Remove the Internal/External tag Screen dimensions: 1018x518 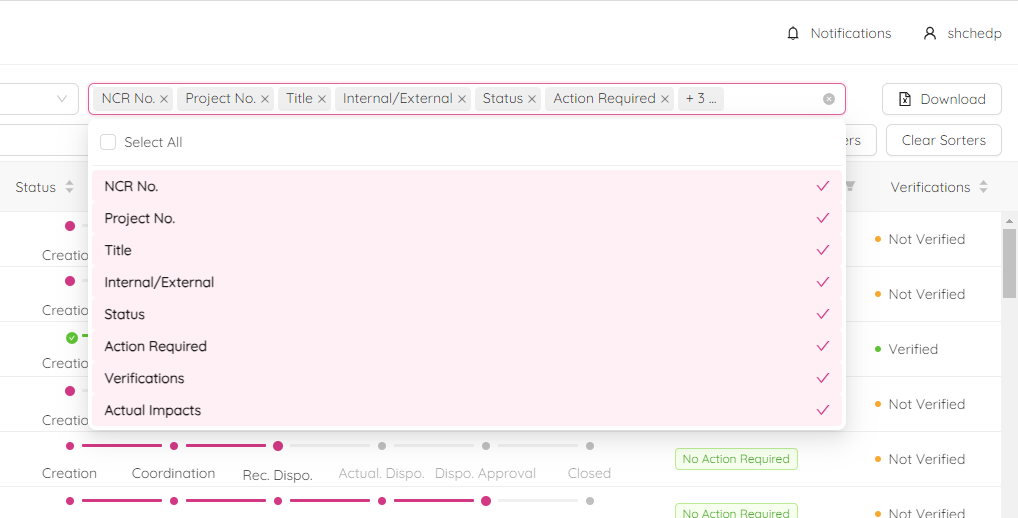pyautogui.click(x=462, y=99)
